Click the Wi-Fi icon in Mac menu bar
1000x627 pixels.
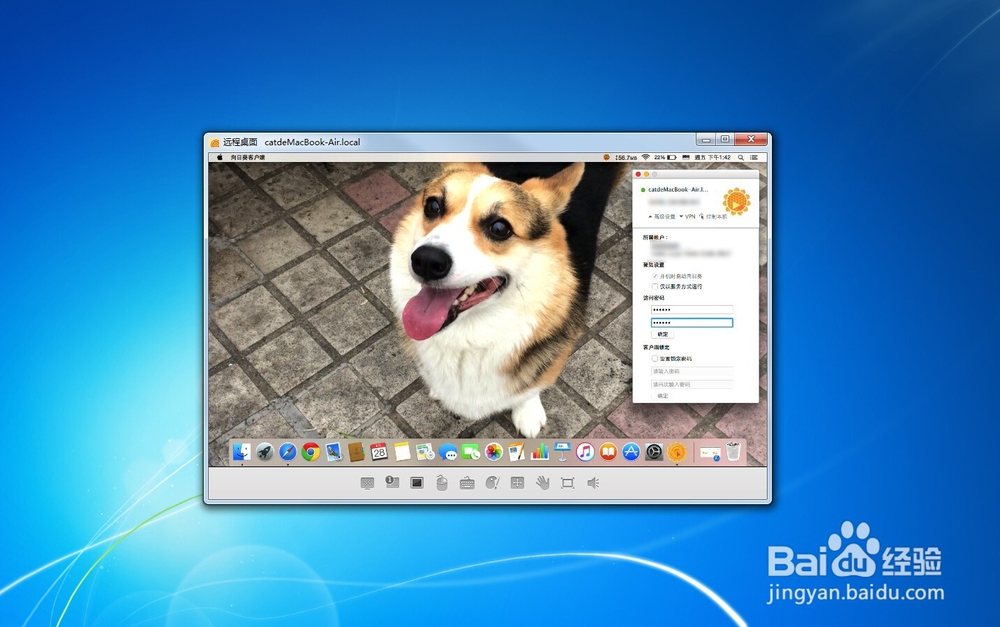coord(645,157)
